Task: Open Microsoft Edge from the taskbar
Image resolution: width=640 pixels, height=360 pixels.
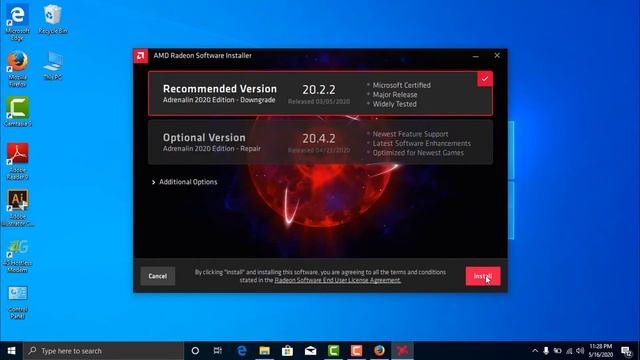Action: tap(242, 351)
